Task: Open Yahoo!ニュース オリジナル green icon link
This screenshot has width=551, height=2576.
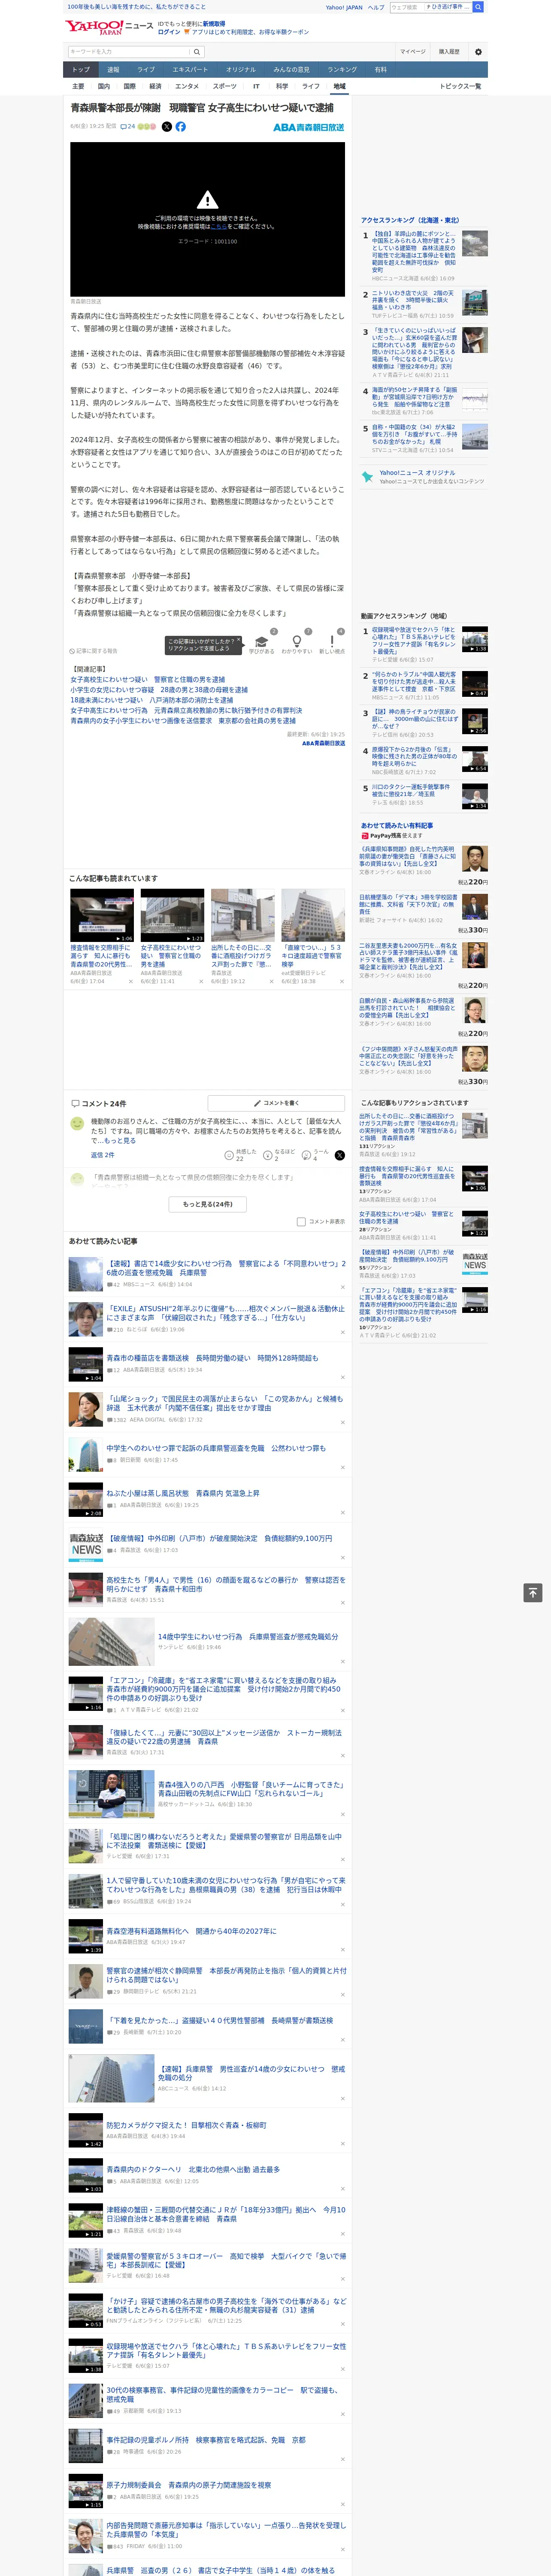Action: (x=367, y=477)
